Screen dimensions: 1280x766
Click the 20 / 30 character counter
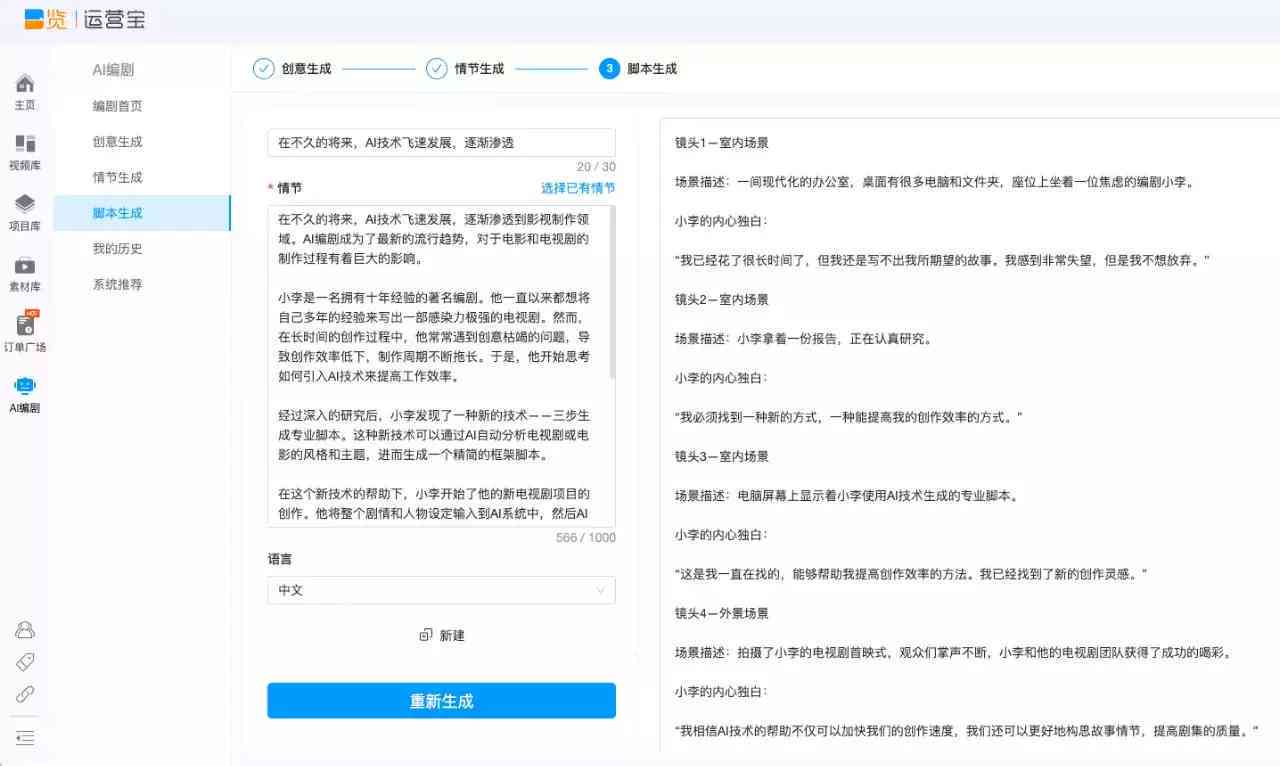click(596, 167)
